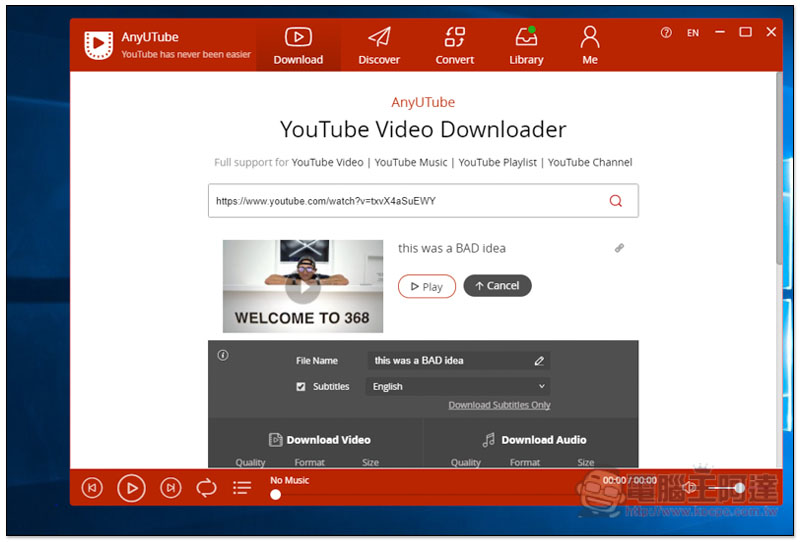The width and height of the screenshot is (800, 542).
Task: Click the music progress slider handle
Action: point(276,495)
